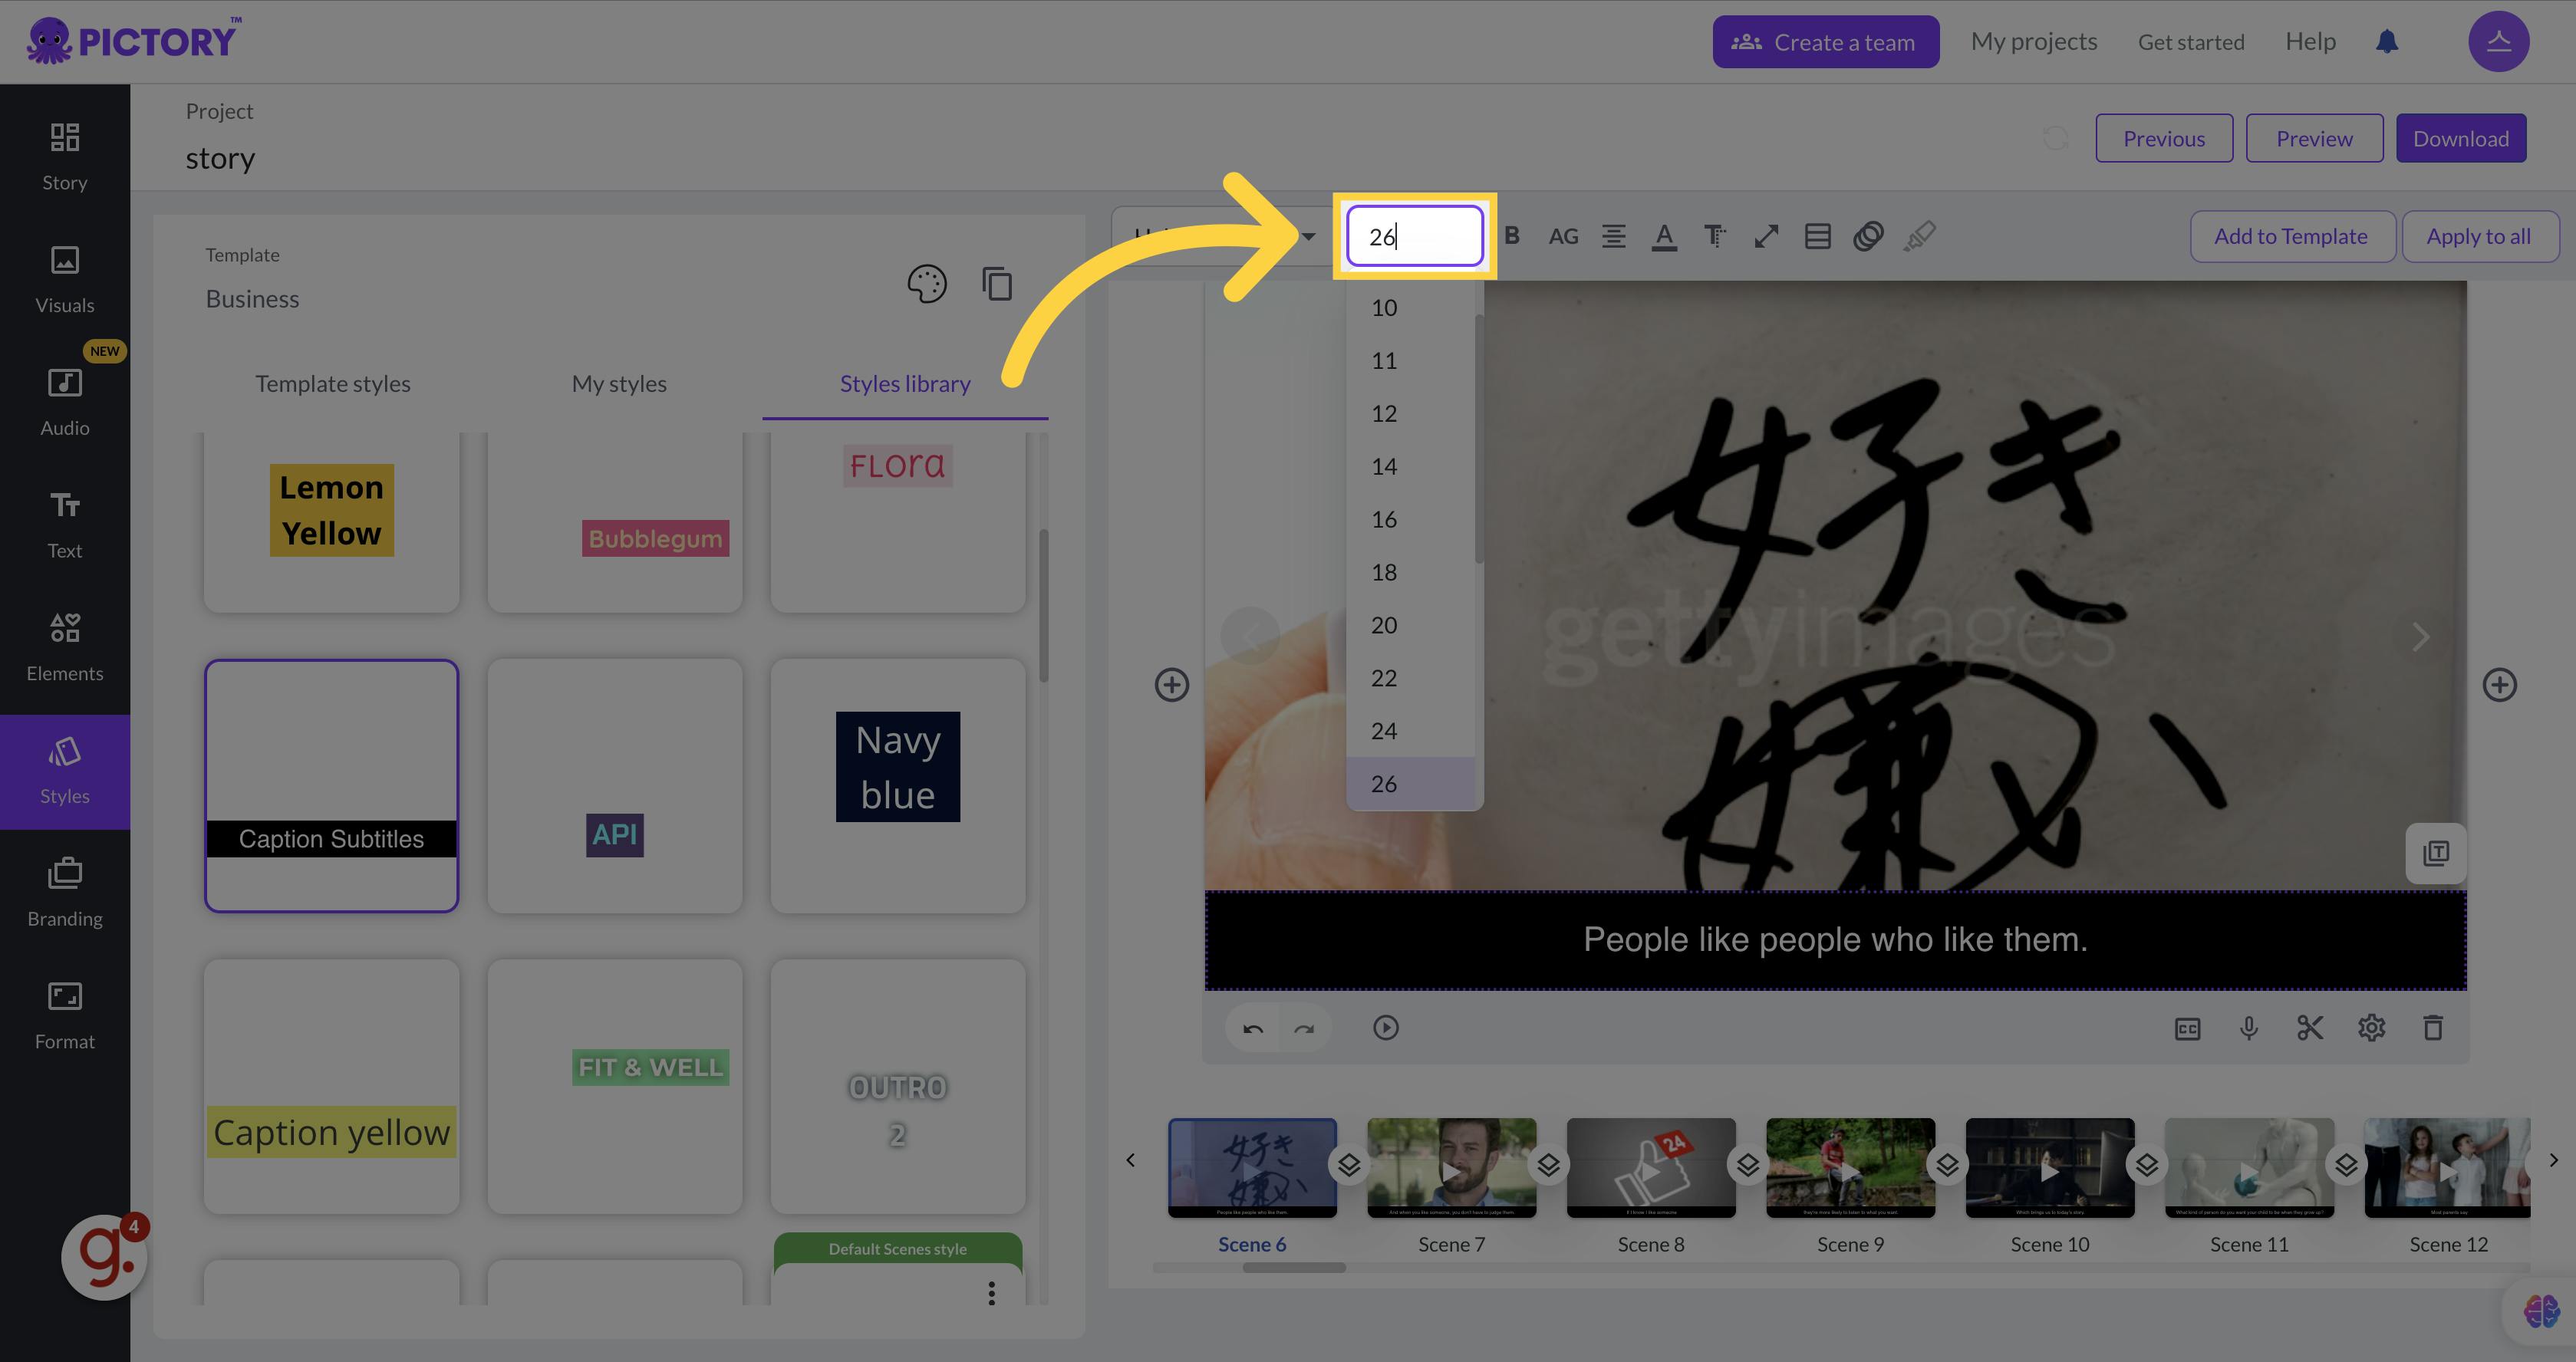Select font size 26 in list
The image size is (2576, 1362).
click(1410, 784)
